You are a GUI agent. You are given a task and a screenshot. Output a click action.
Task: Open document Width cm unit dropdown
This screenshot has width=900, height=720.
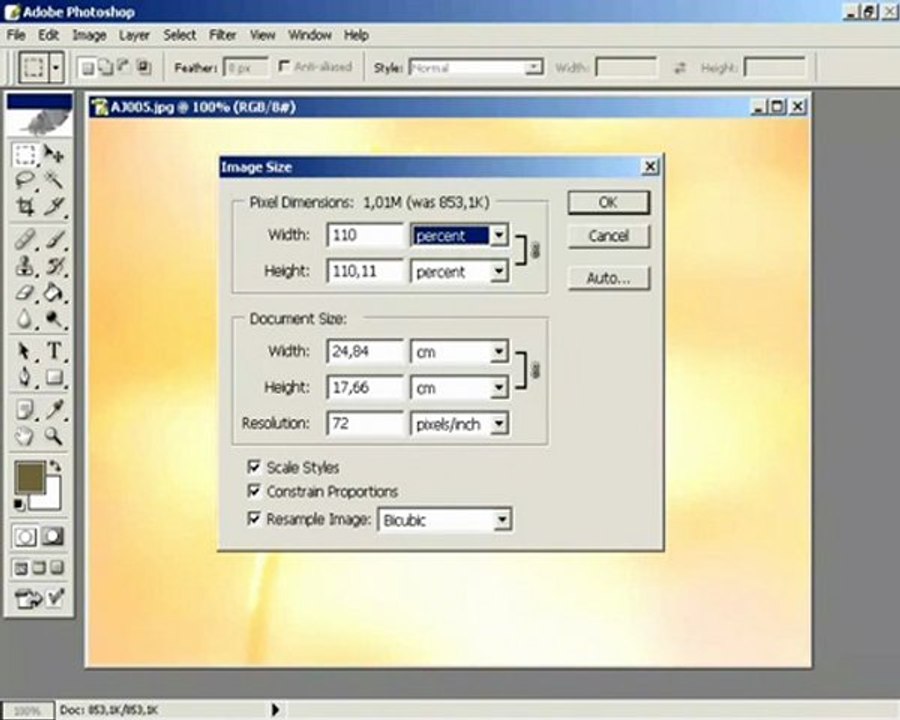coord(499,351)
